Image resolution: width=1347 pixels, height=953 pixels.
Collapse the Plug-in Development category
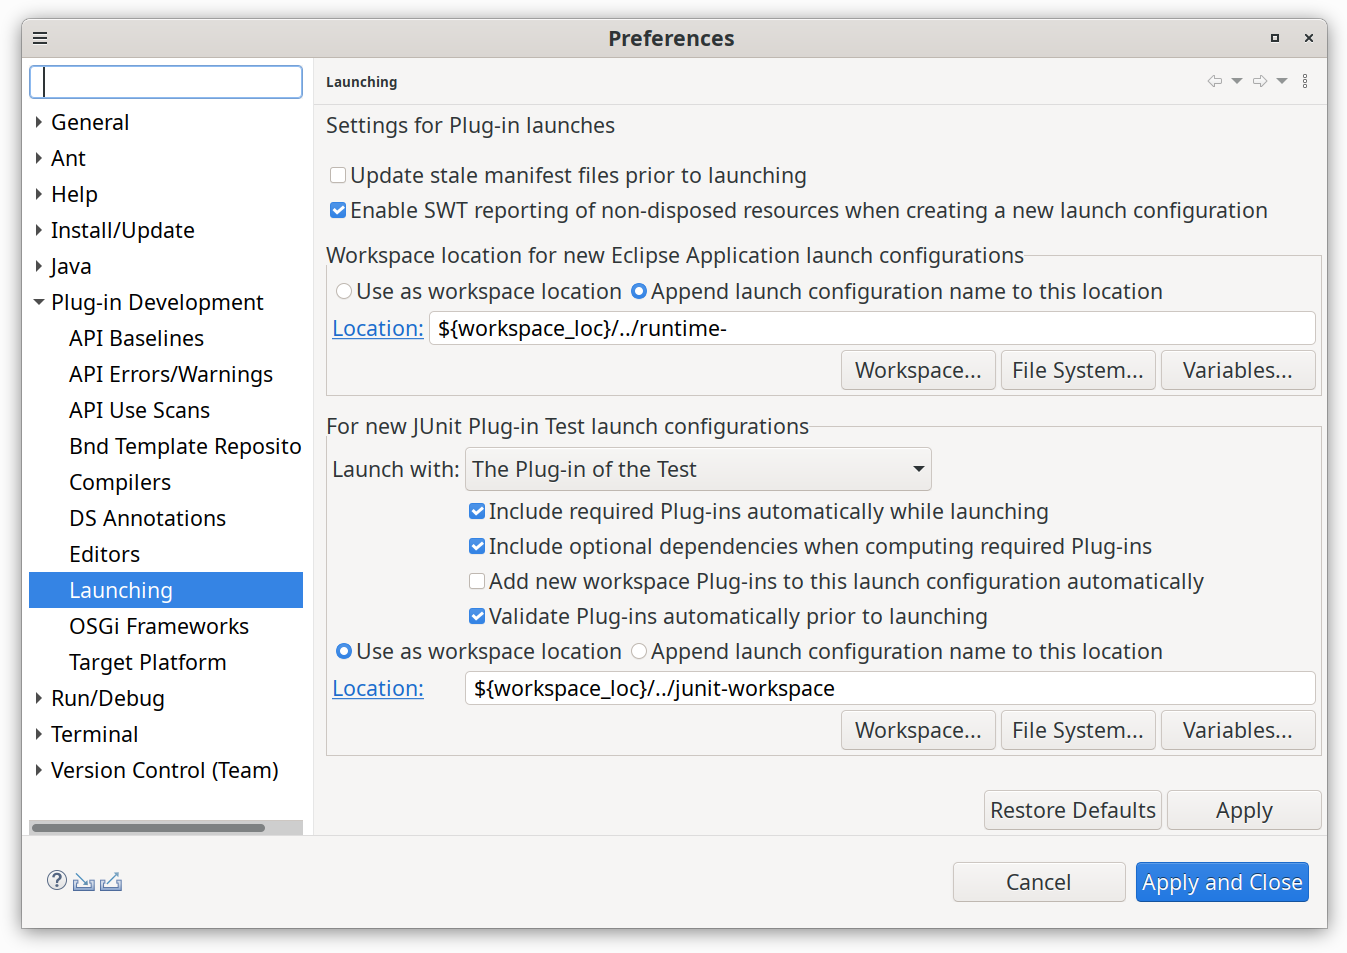pyautogui.click(x=38, y=302)
